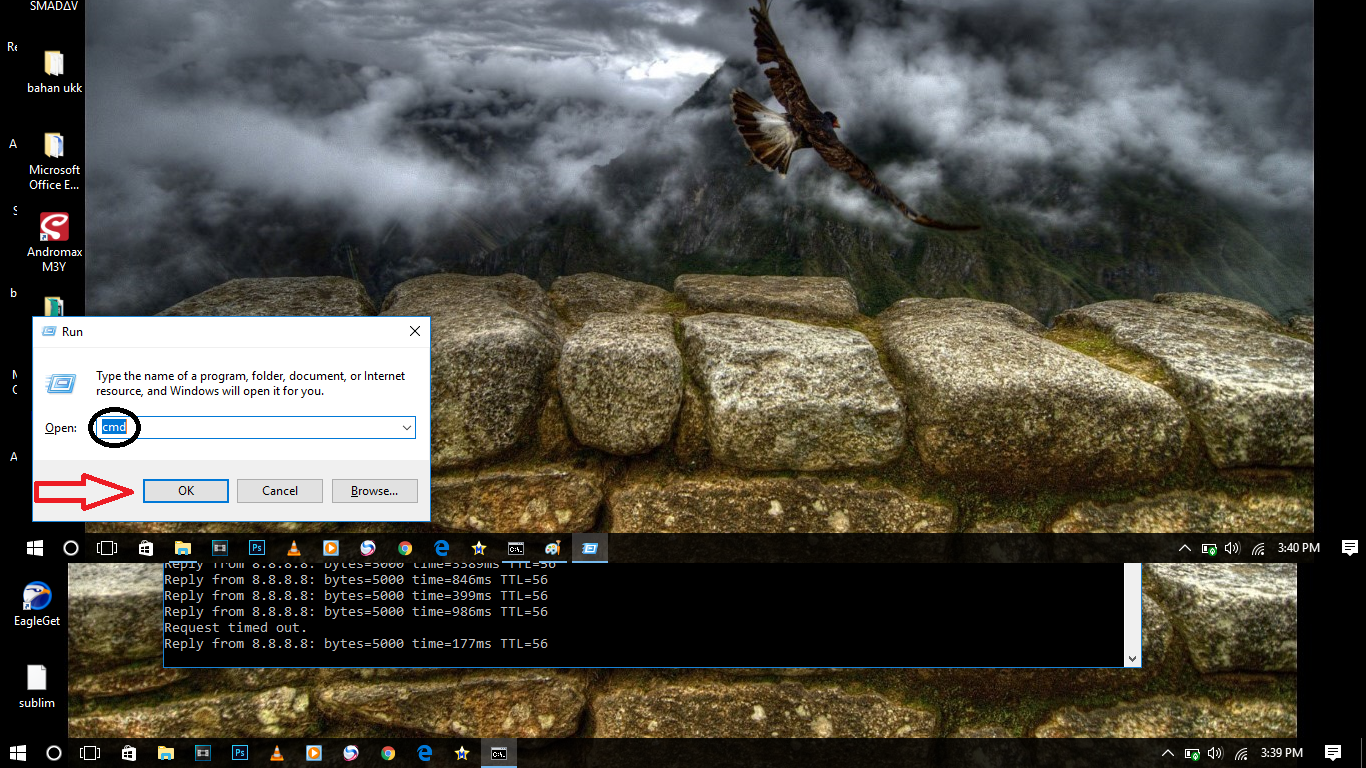Click the reply line with time=986ms
The width and height of the screenshot is (1366, 768).
tap(356, 612)
